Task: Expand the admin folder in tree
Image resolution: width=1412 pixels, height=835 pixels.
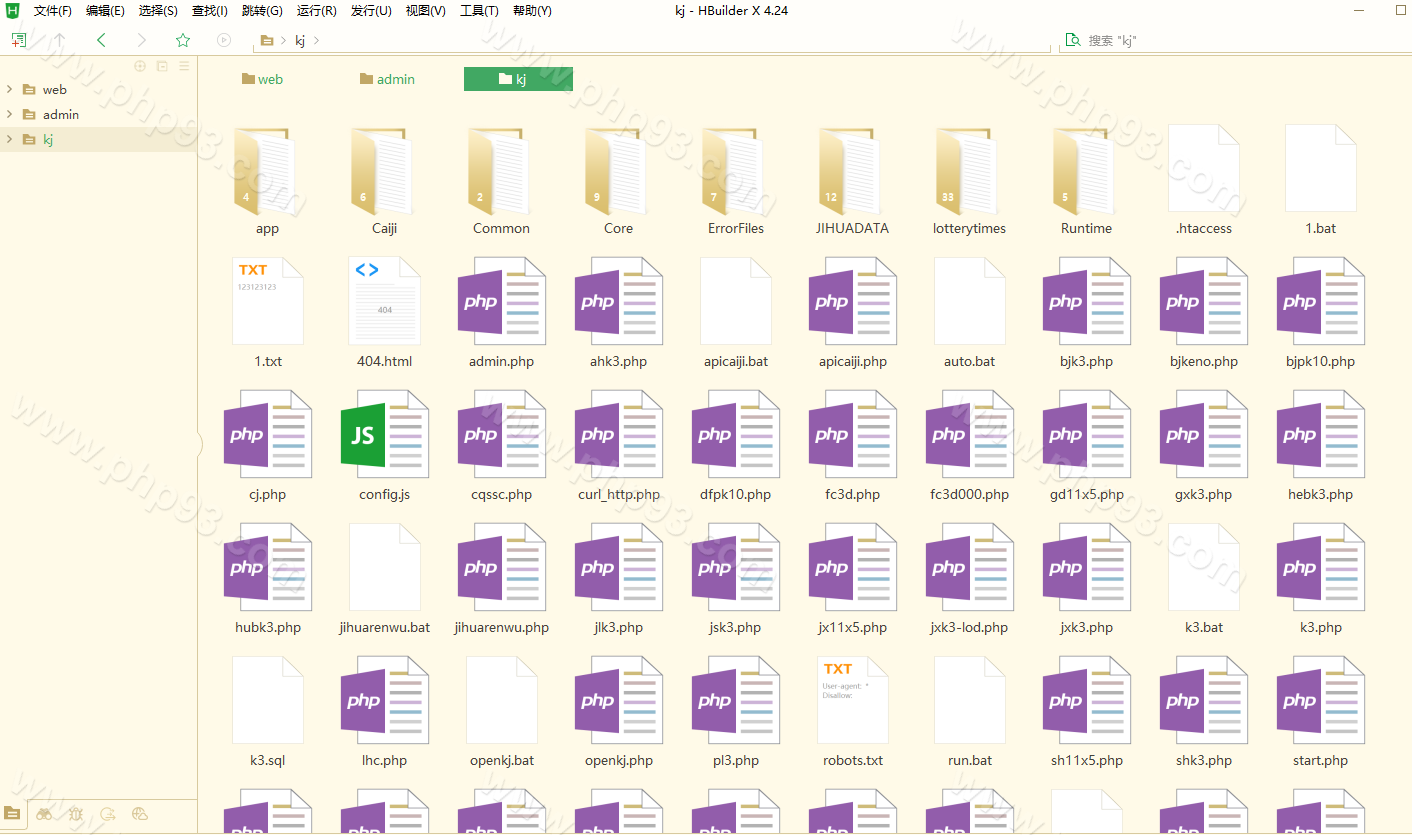Action: [x=9, y=114]
